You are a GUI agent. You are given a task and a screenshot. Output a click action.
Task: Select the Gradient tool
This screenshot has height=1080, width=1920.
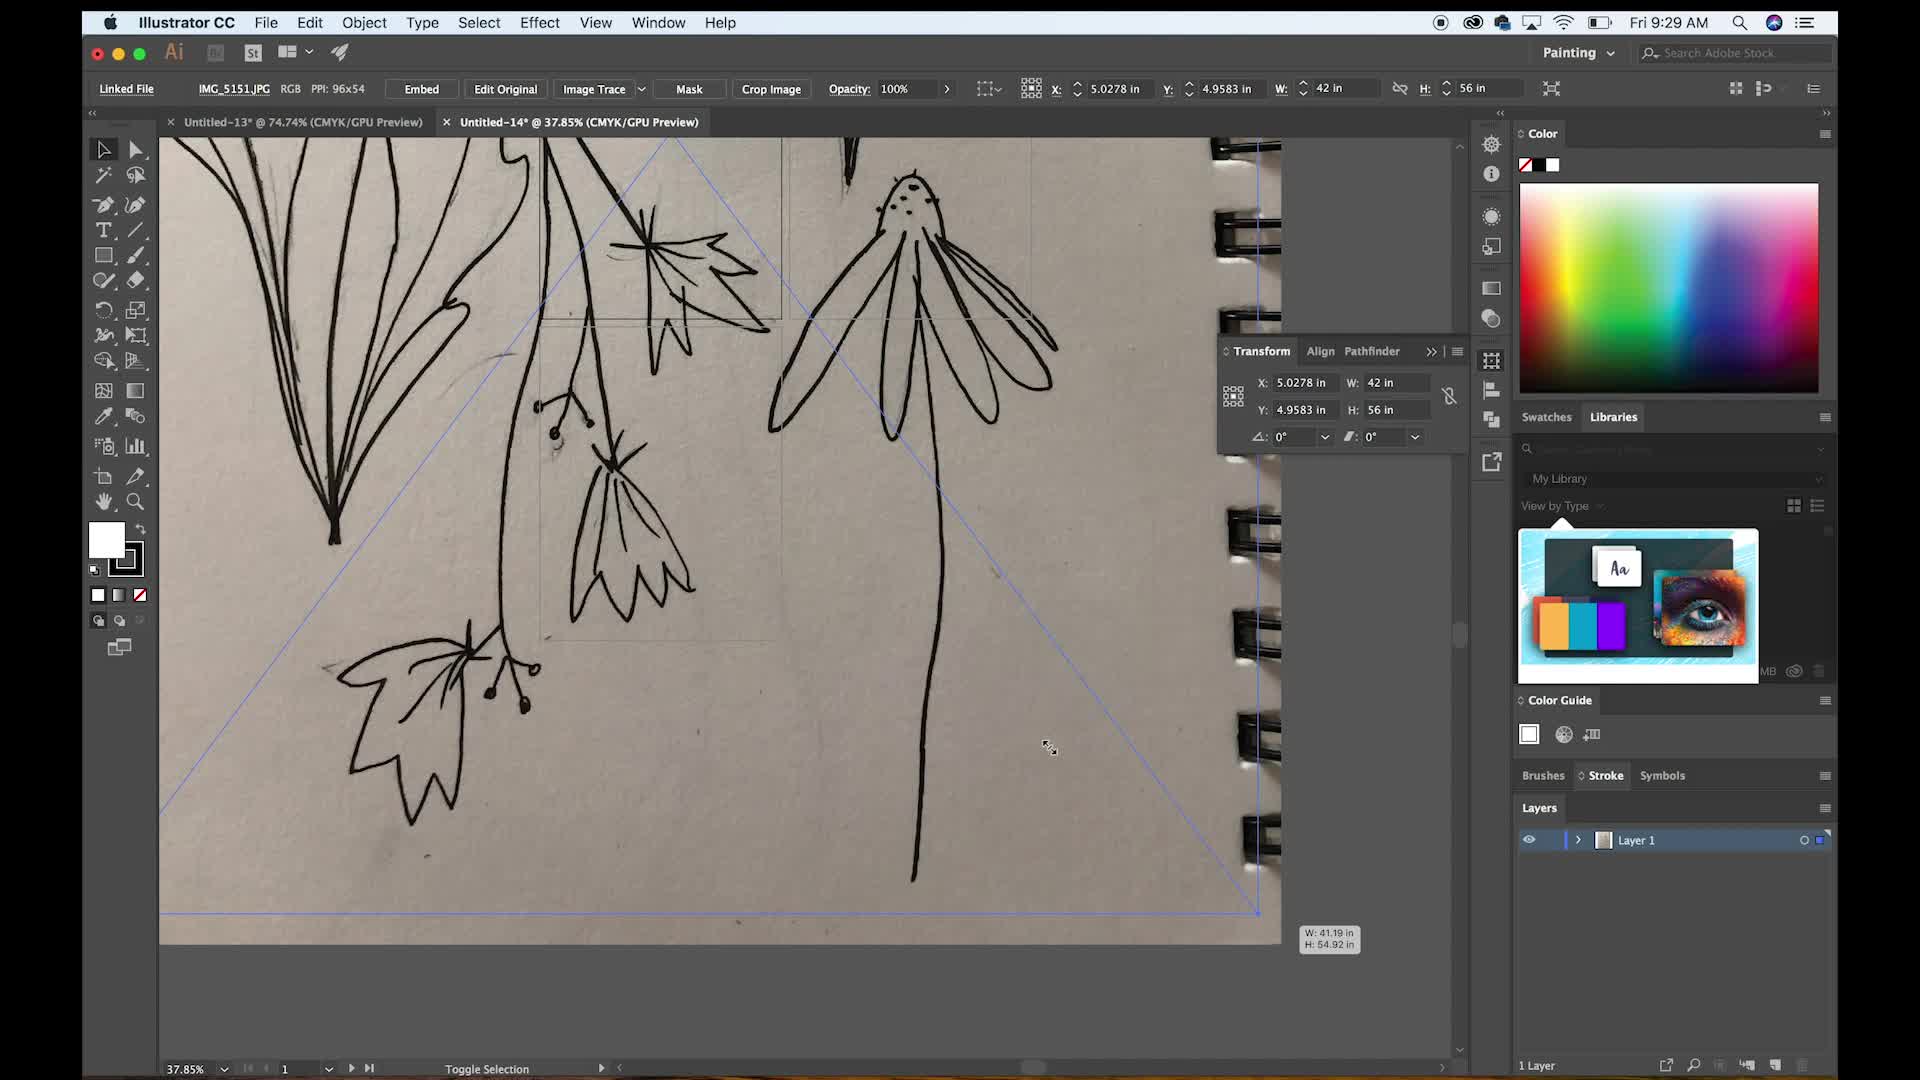(136, 391)
